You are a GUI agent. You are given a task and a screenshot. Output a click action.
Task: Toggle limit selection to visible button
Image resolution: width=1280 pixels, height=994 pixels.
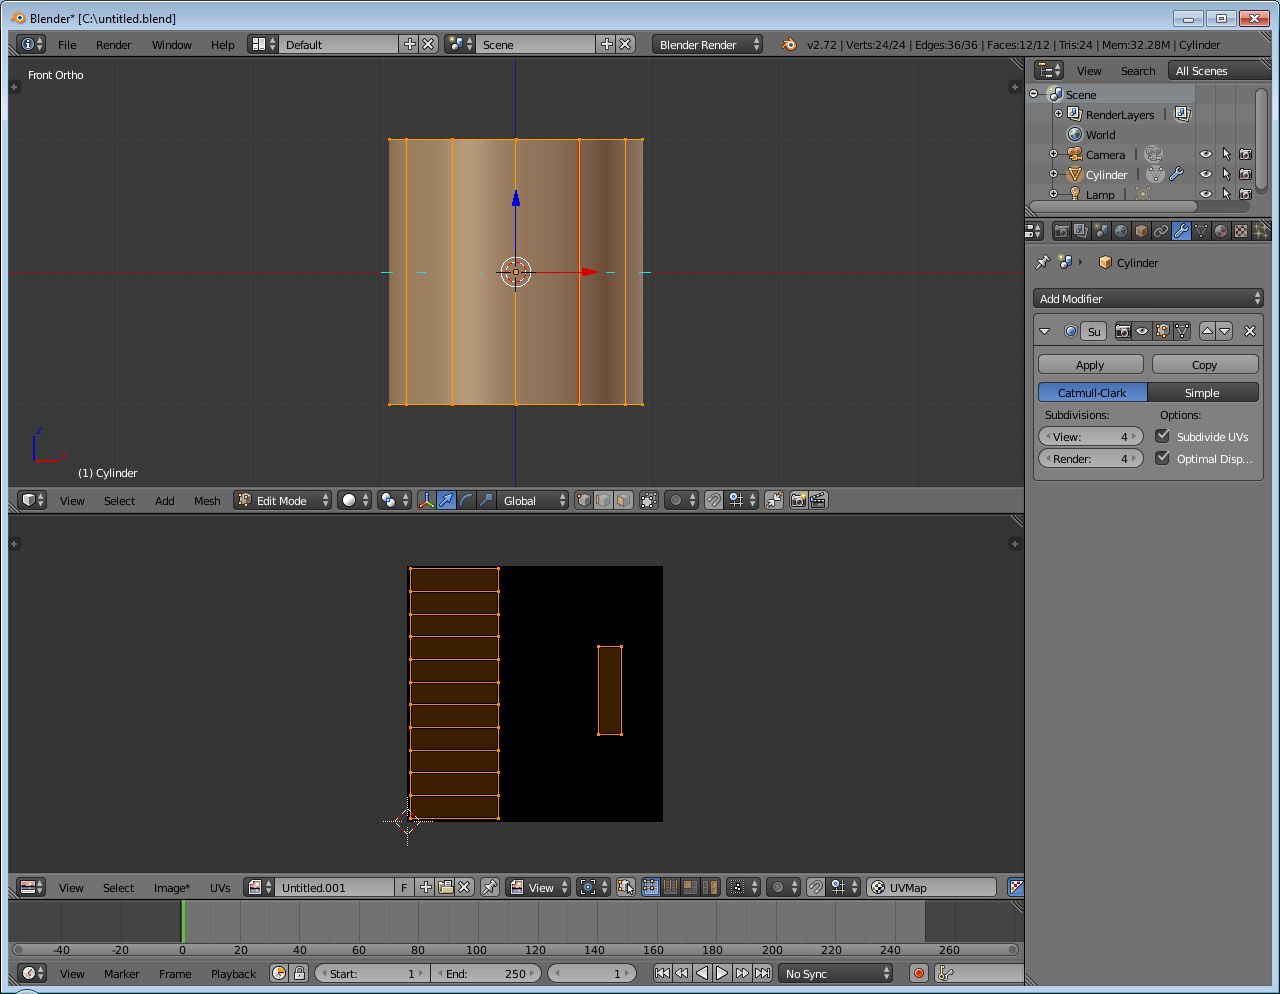pyautogui.click(x=649, y=500)
